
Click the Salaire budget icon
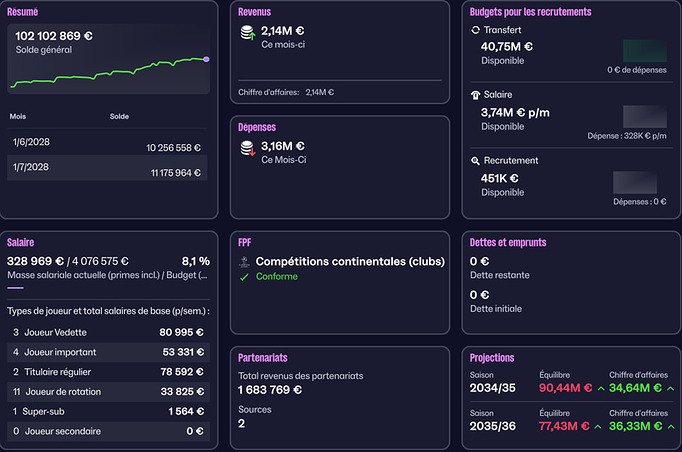coord(475,95)
